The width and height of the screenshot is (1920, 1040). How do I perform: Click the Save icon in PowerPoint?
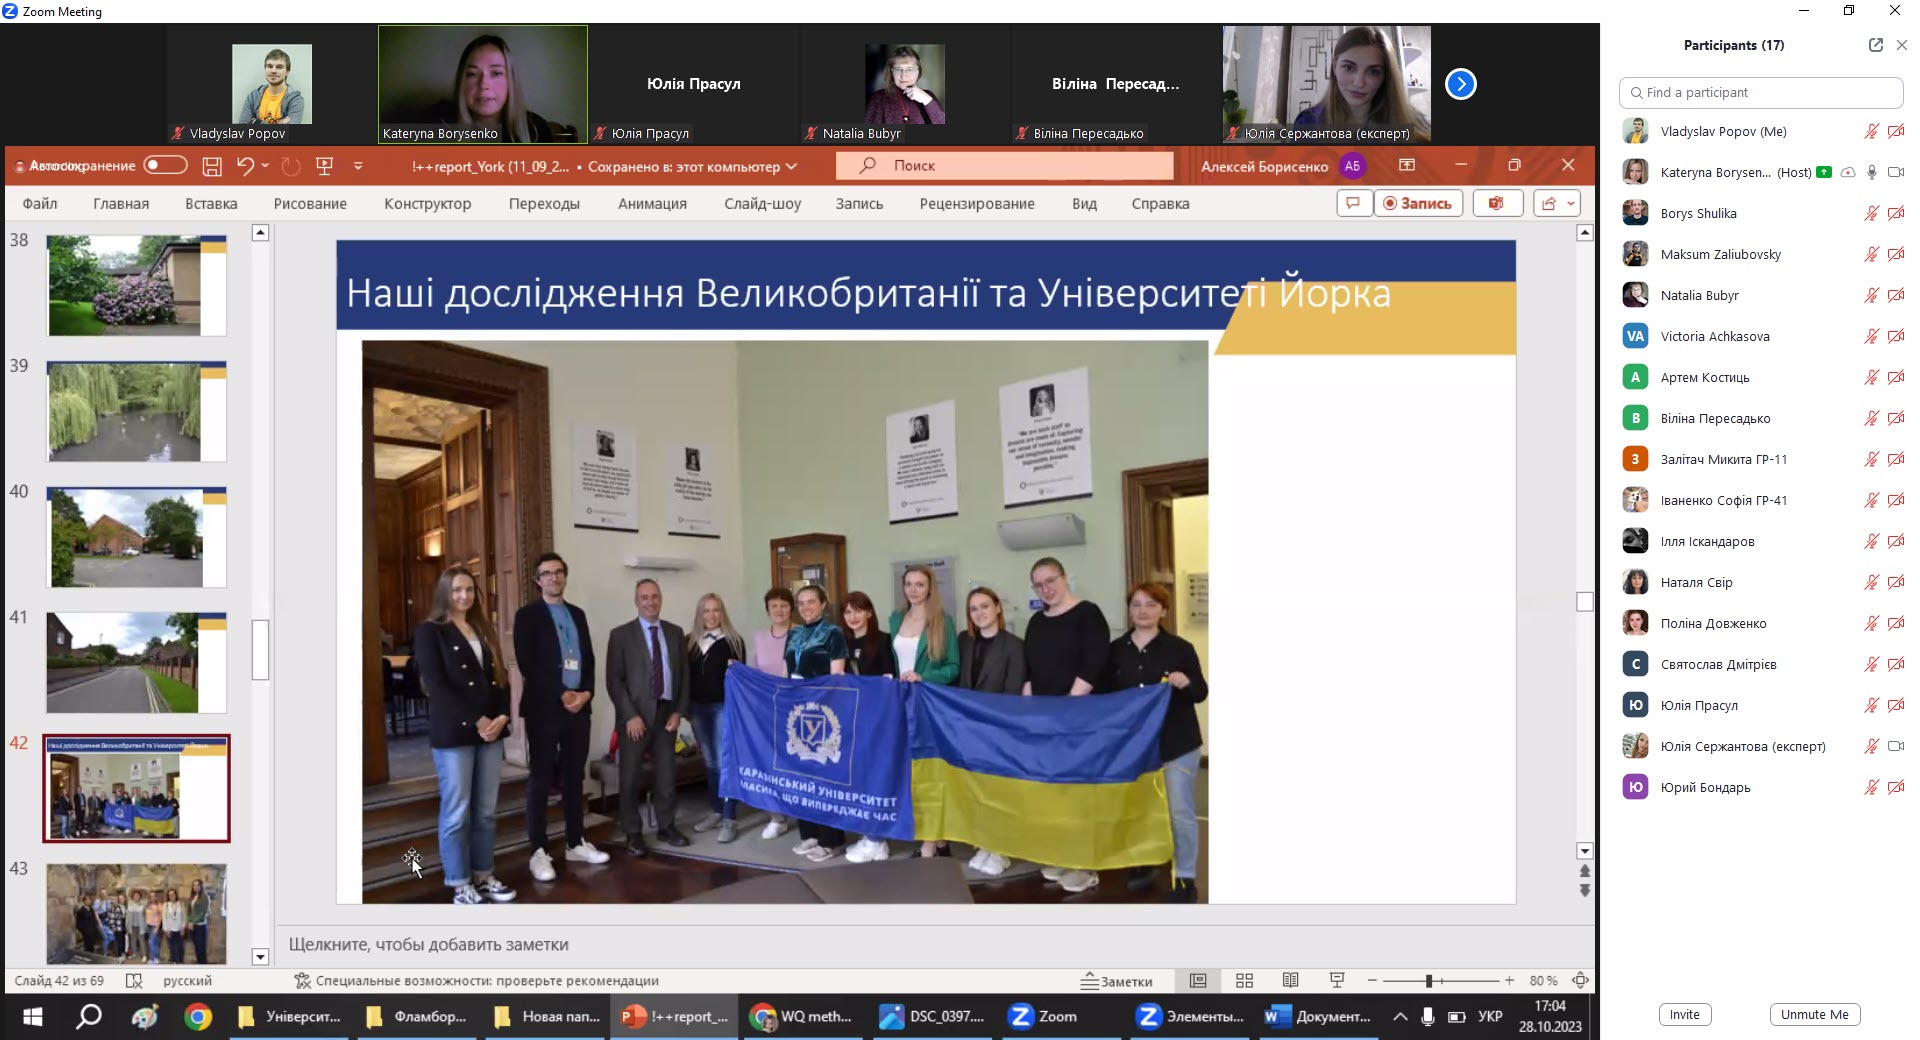[212, 166]
